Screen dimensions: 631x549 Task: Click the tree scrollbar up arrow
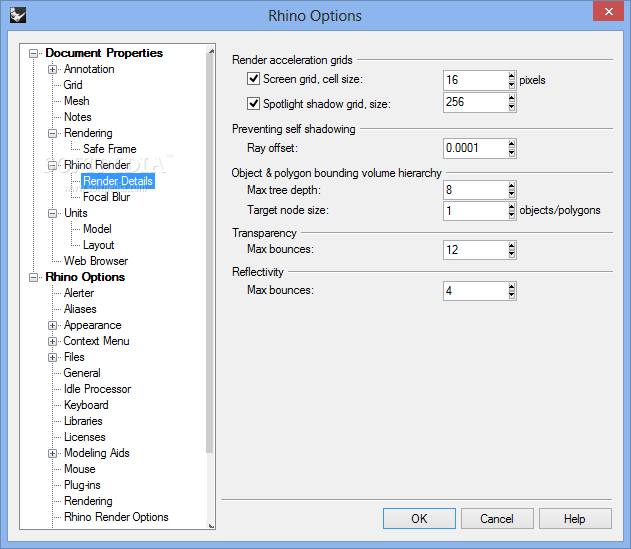click(x=210, y=51)
